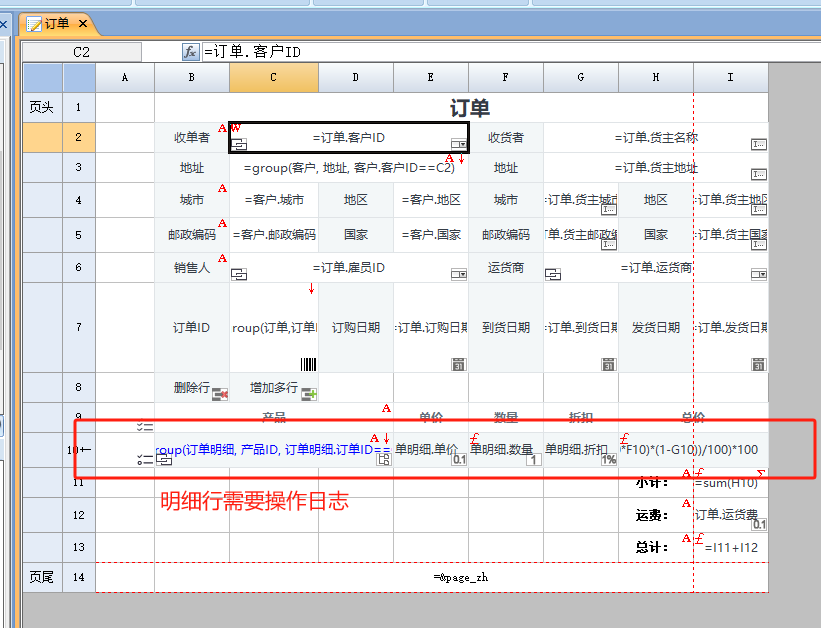The image size is (821, 628).
Task: Open the dropdown widget in the 订单.运货商 cell
Action: tap(759, 274)
